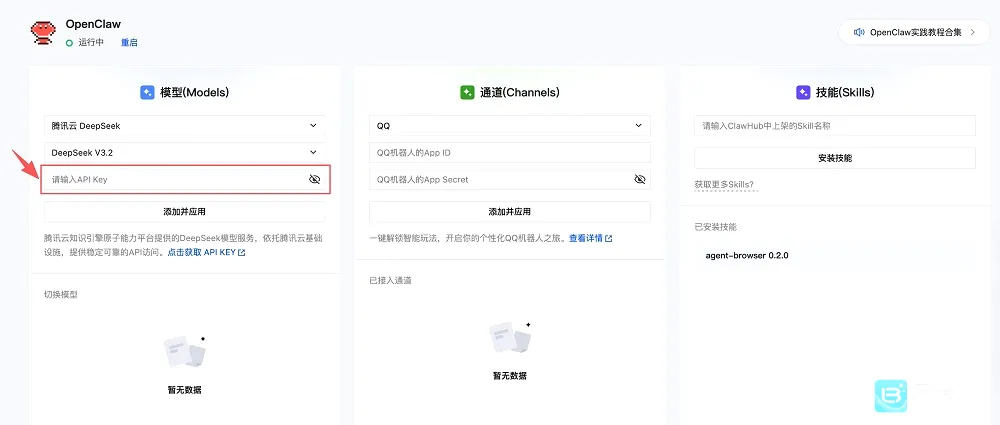Image resolution: width=1000 pixels, height=425 pixels.
Task: Click 暂无数据 text in Models panel
Action: tap(184, 390)
